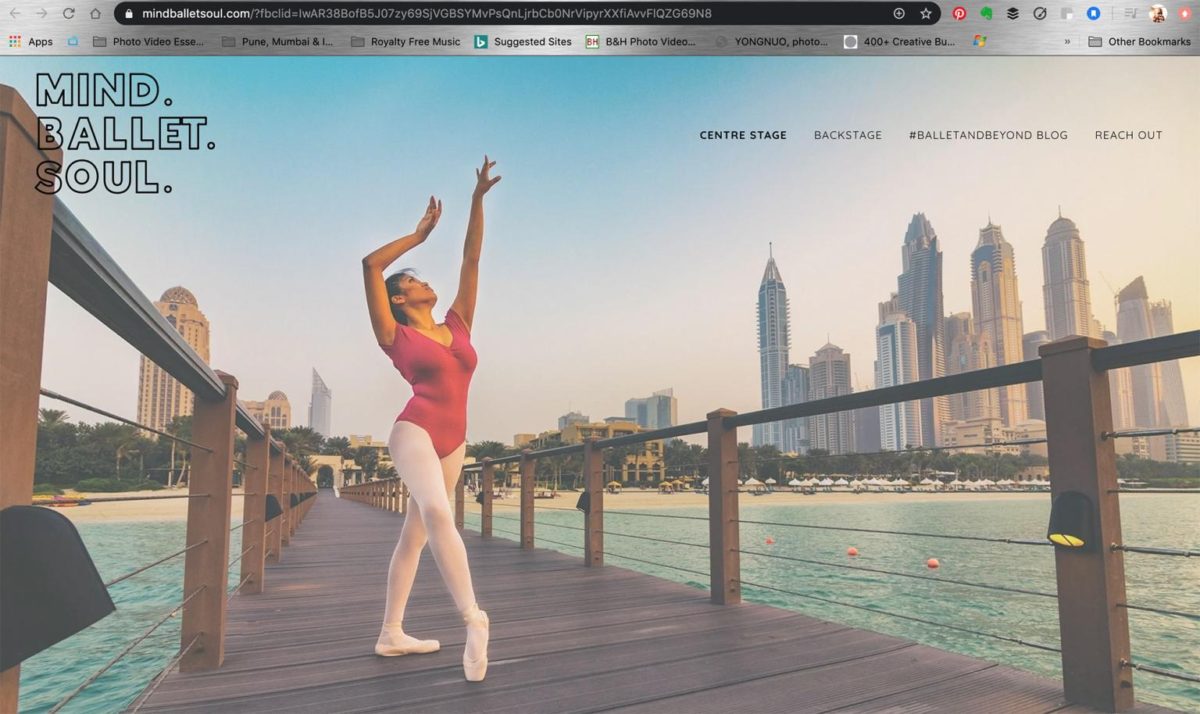
Task: Click the Windows-logo bookmark icon
Action: [980, 41]
